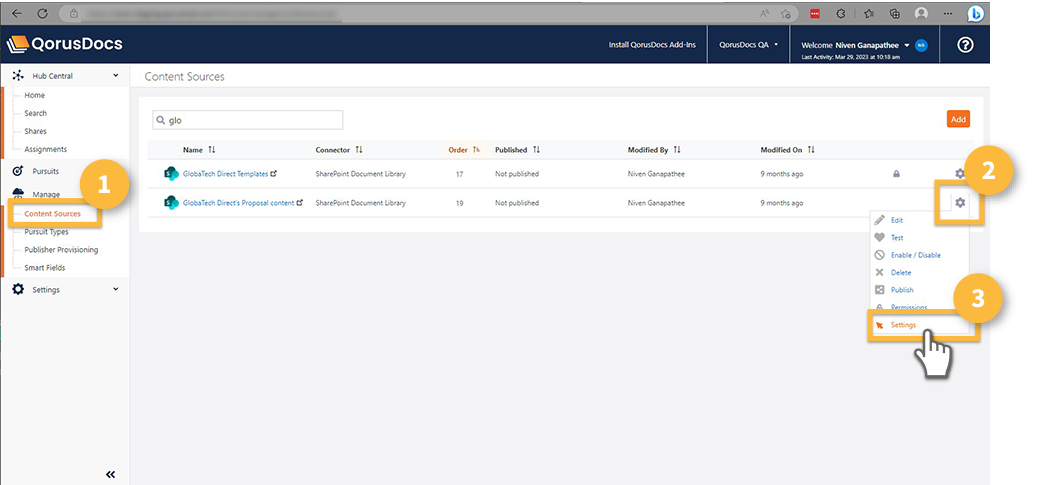Open the browser three-dot menu
This screenshot has height=485, width=1037.
point(947,13)
